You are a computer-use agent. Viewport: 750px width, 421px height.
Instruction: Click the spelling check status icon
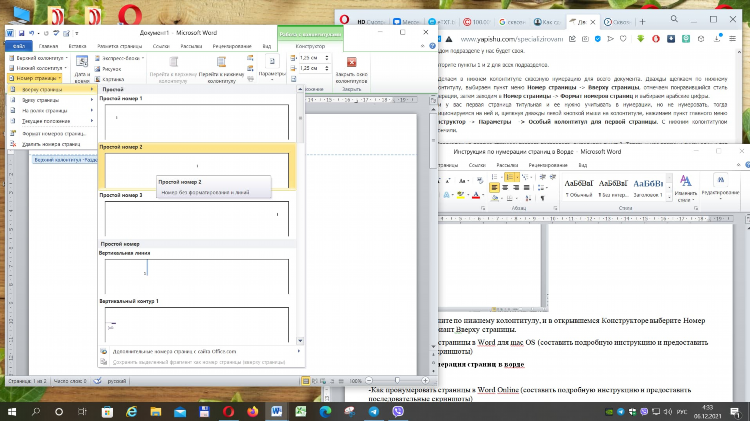(97, 381)
